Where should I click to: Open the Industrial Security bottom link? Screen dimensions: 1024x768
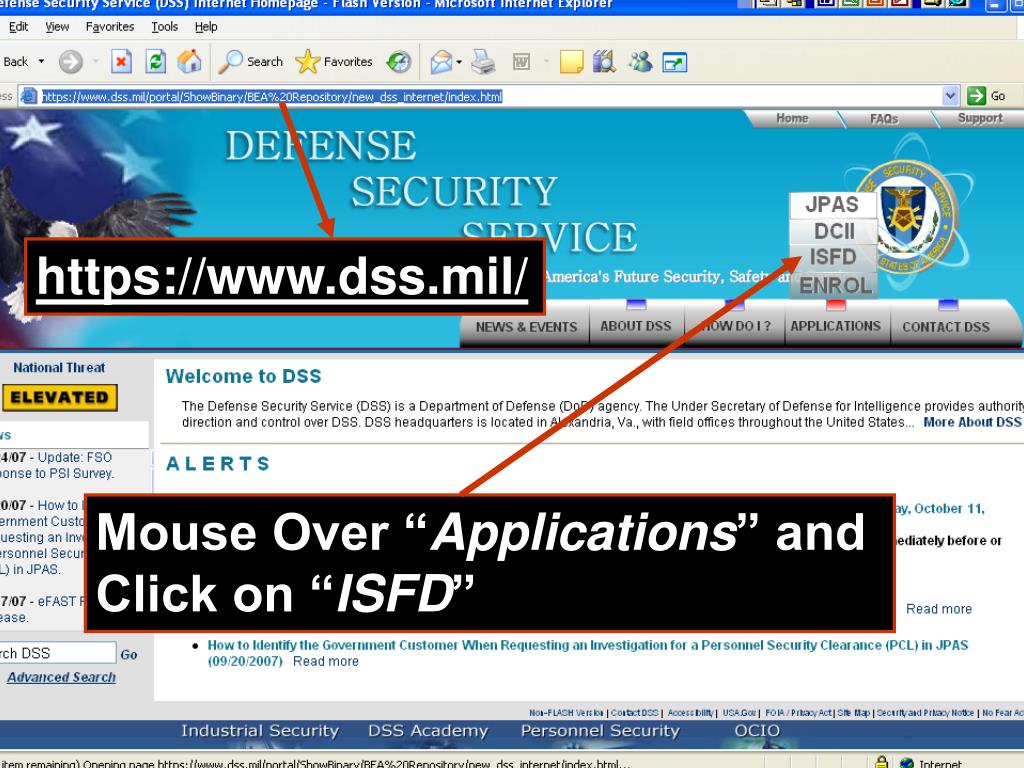260,731
